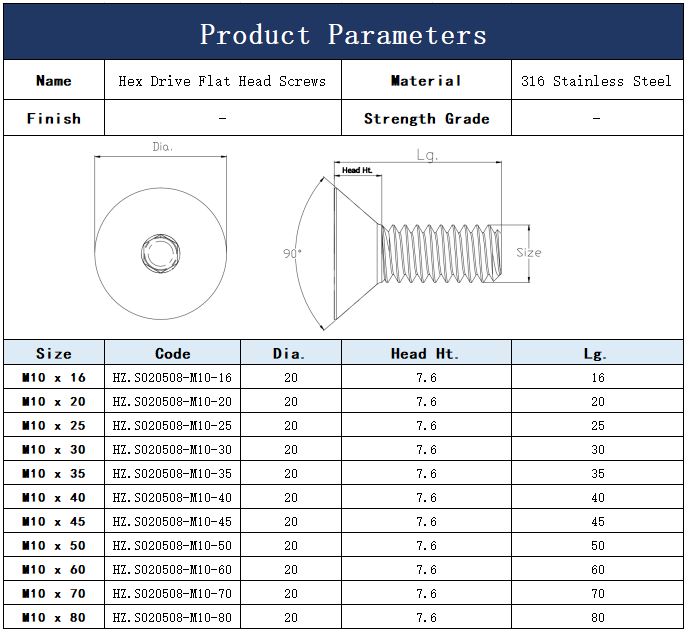Click code HZ.S020508-M10-40

click(172, 497)
